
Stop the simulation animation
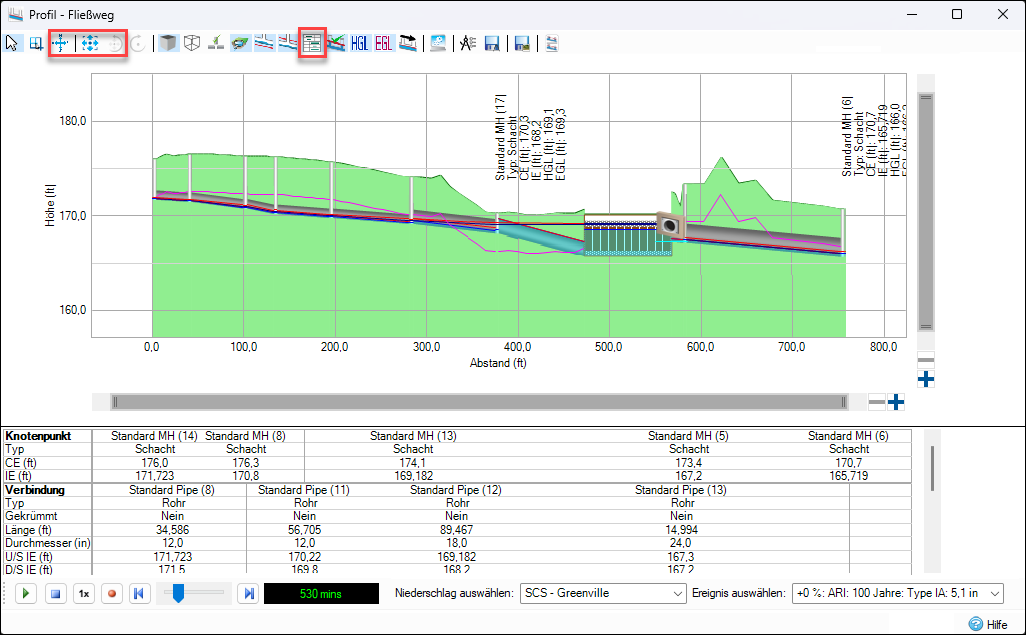pos(56,594)
